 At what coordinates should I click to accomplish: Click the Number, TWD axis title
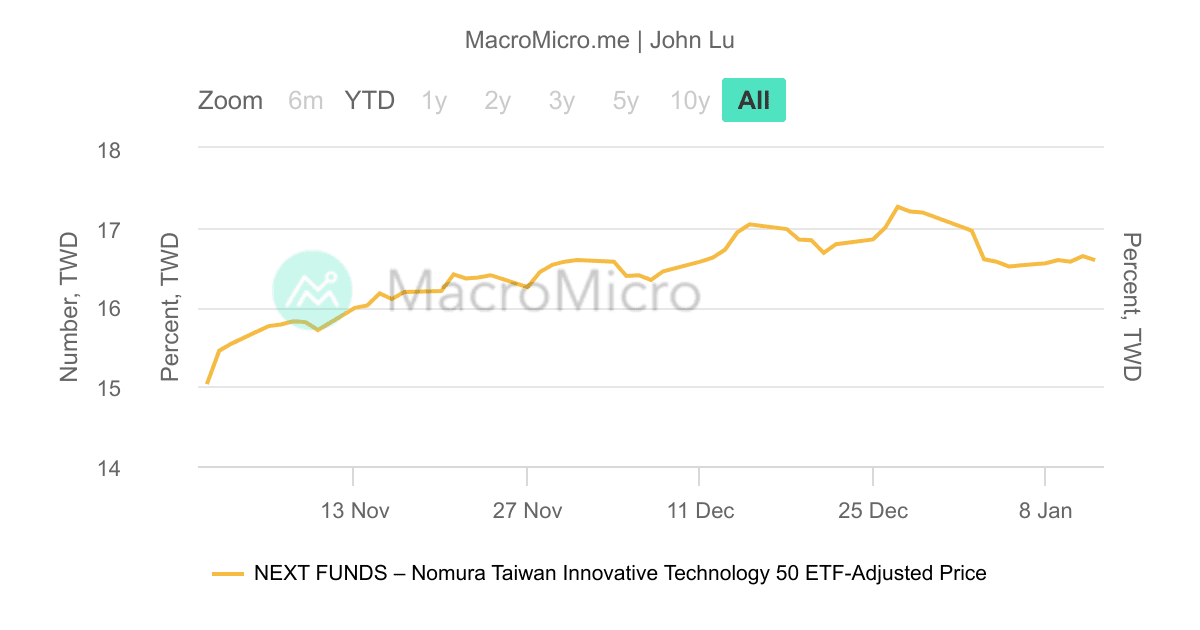68,306
